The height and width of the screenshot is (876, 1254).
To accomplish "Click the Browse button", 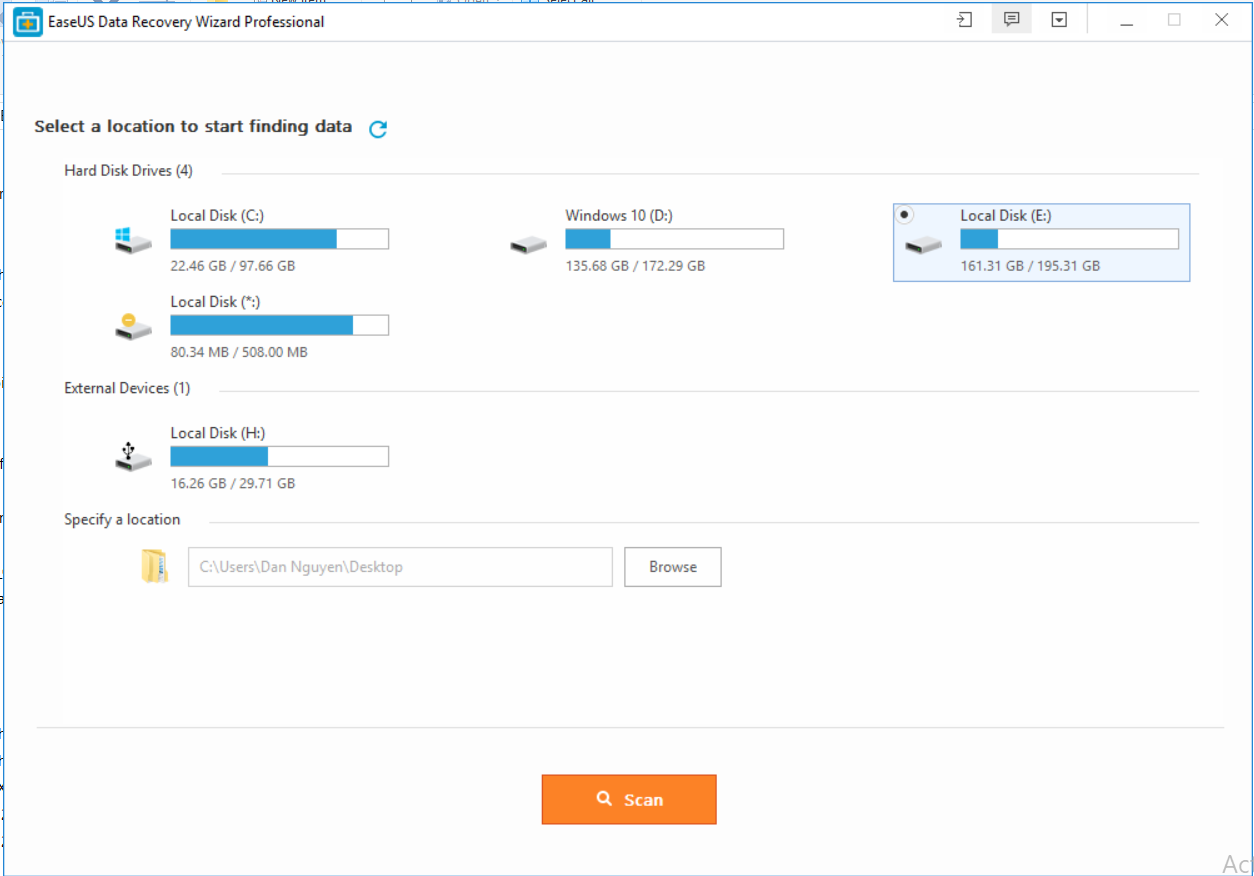I will click(x=673, y=567).
